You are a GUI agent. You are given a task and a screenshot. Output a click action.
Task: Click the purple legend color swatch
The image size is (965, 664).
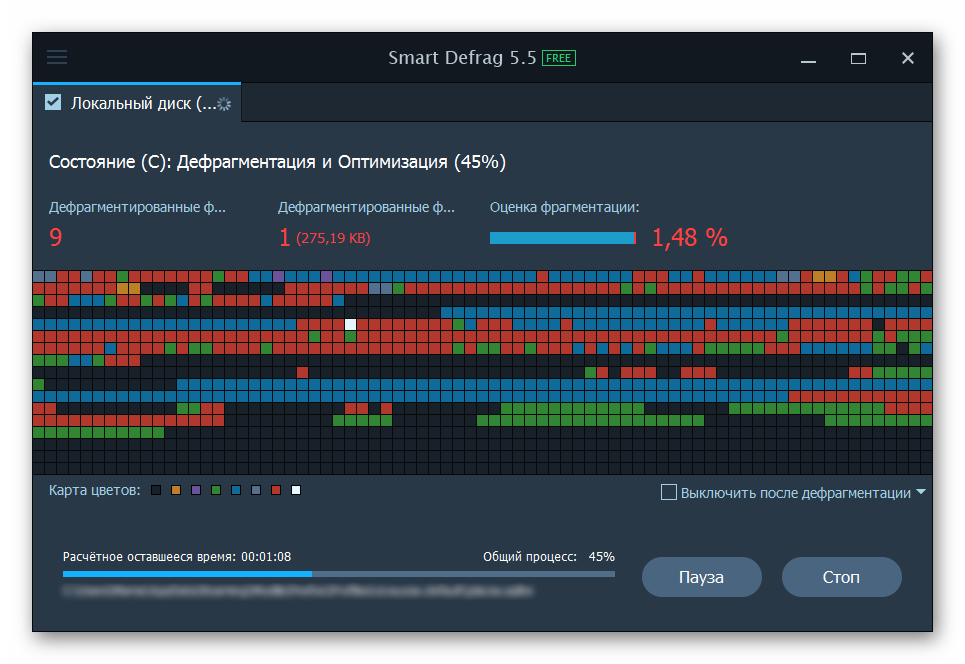196,490
